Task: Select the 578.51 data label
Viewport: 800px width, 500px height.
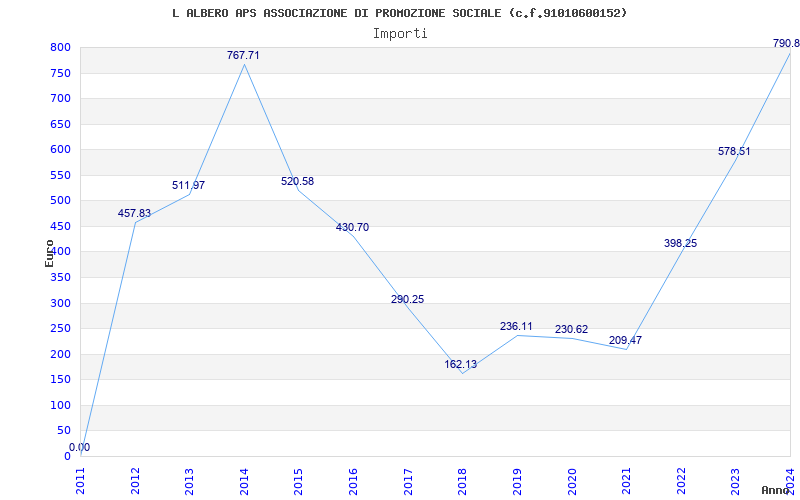Action: 734,152
